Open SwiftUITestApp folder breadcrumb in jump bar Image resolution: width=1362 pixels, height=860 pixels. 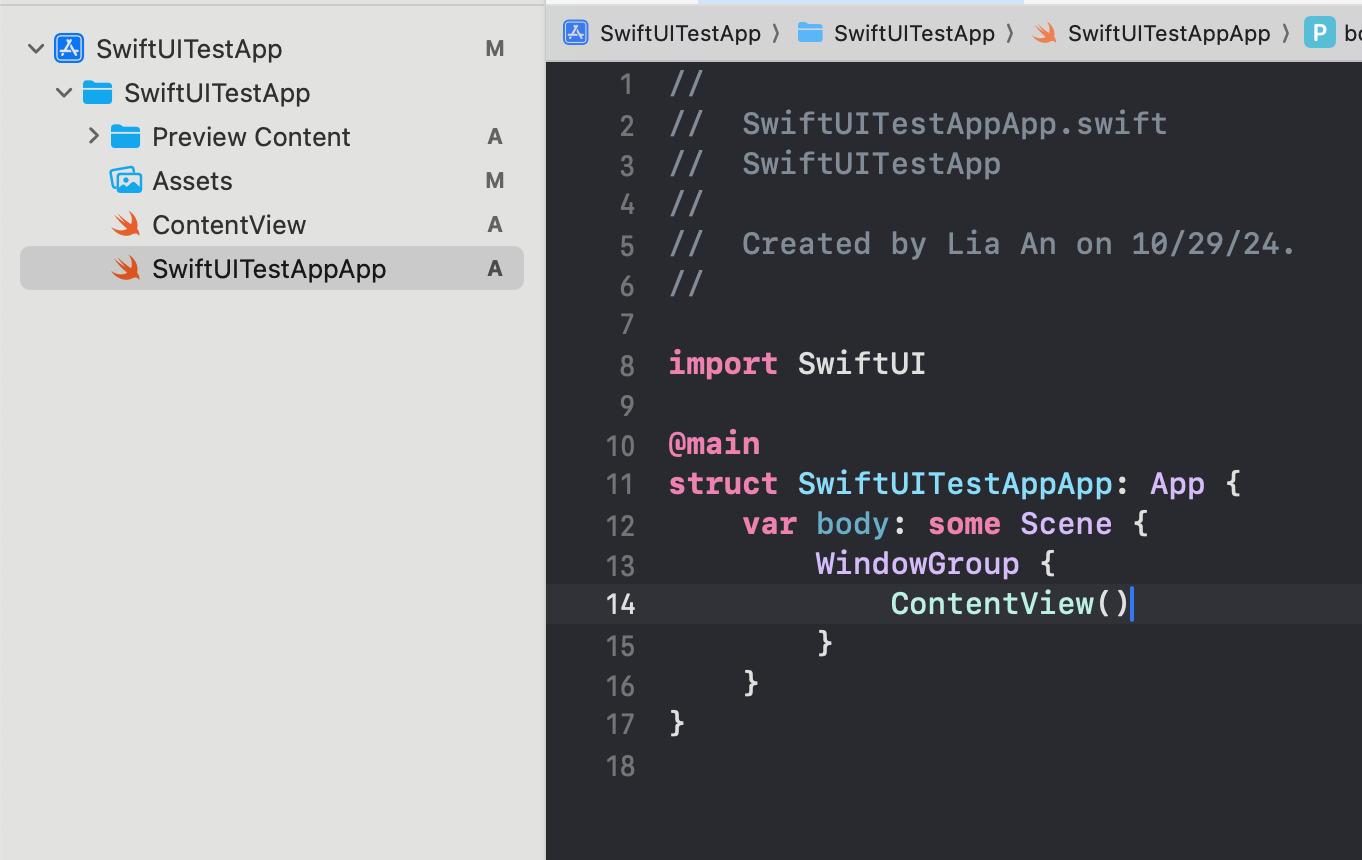[x=914, y=33]
